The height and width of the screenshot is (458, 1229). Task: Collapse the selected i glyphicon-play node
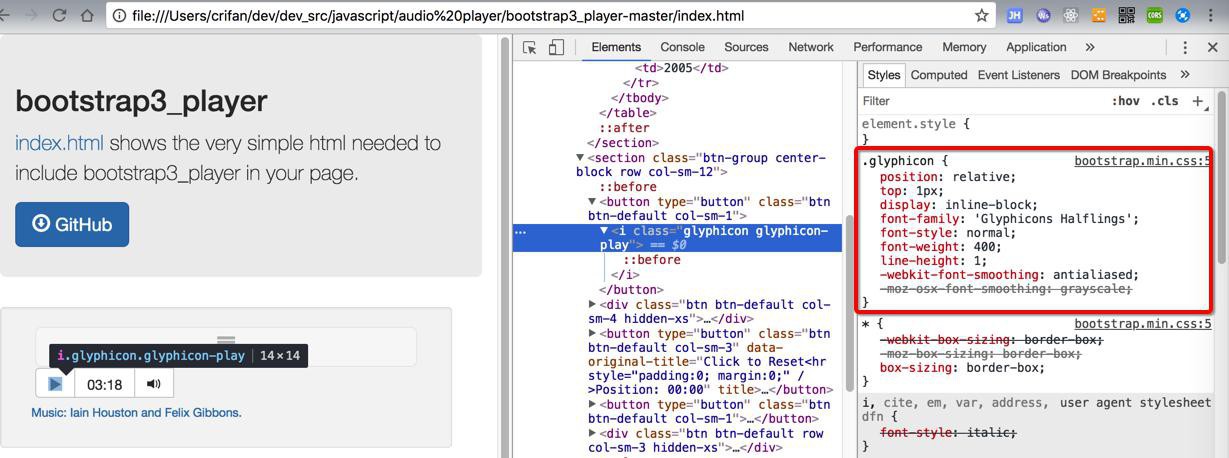tap(604, 231)
